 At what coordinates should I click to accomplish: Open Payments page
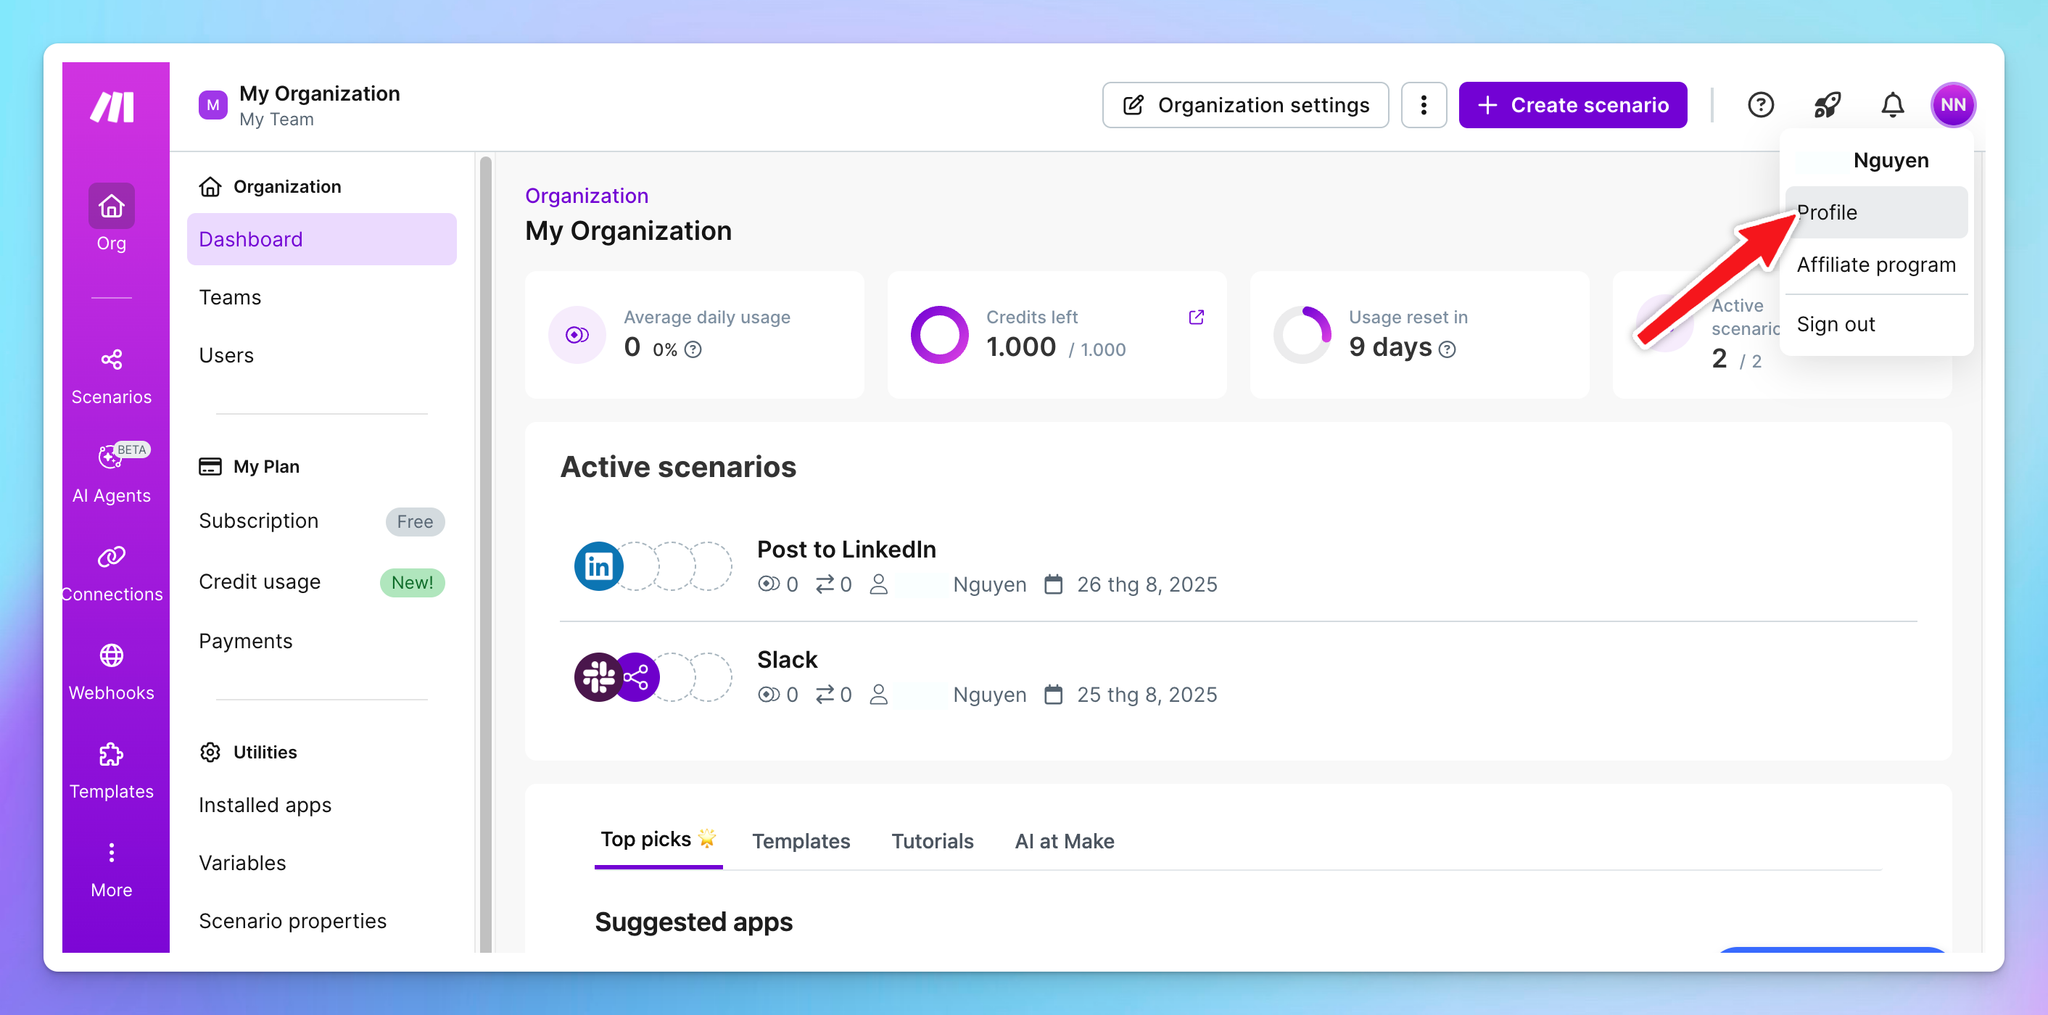click(246, 641)
